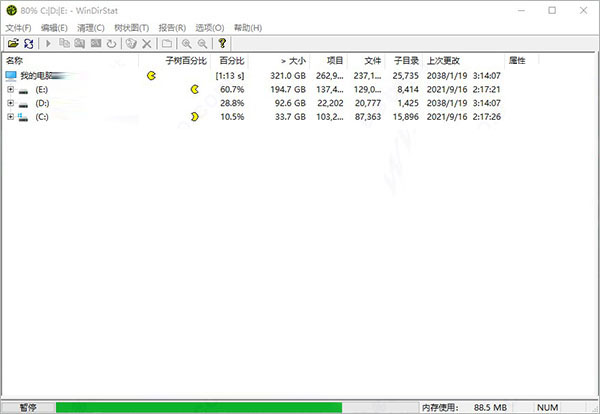The height and width of the screenshot is (414, 600).
Task: Click the X permanent delete icon
Action: [x=147, y=43]
